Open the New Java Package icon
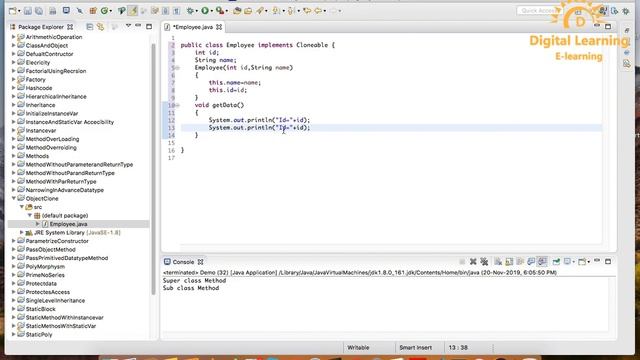This screenshot has width=640, height=360. pyautogui.click(x=93, y=11)
